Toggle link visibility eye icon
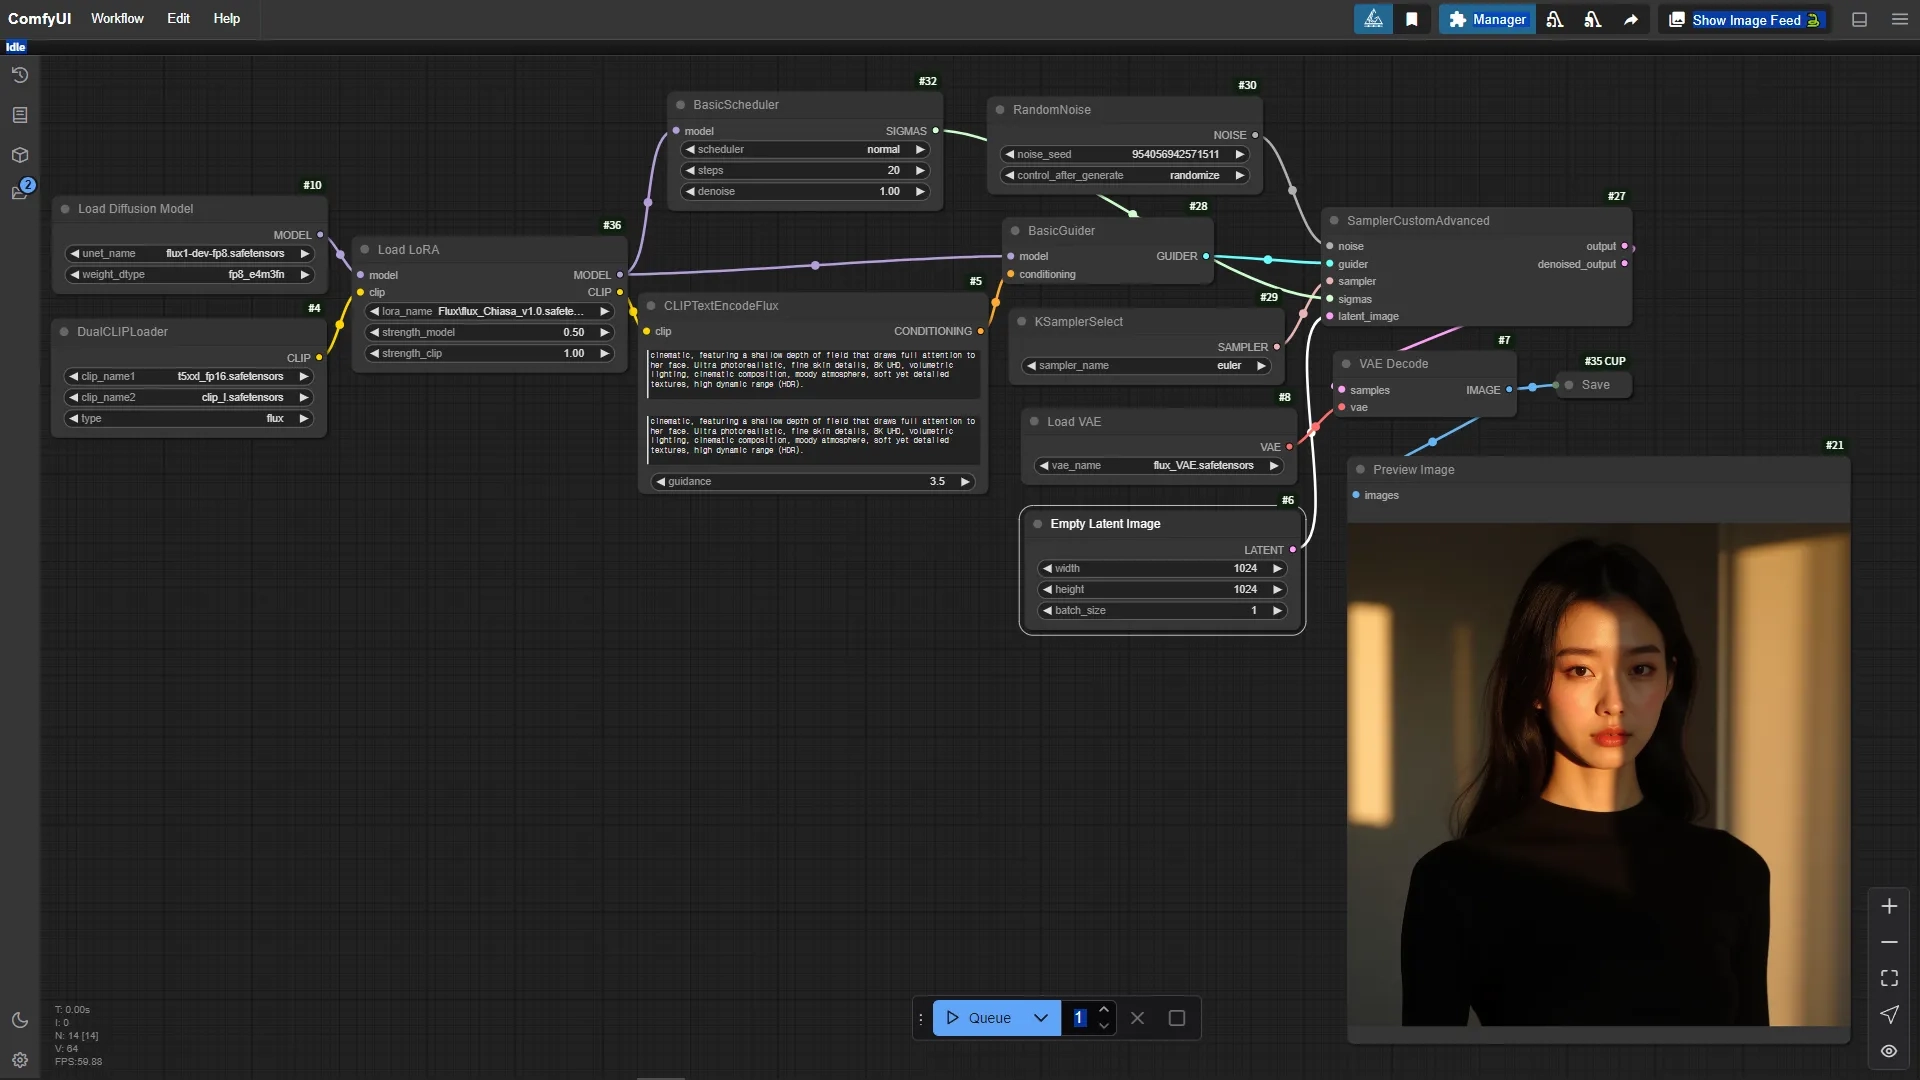The height and width of the screenshot is (1080, 1920). pyautogui.click(x=1888, y=1051)
